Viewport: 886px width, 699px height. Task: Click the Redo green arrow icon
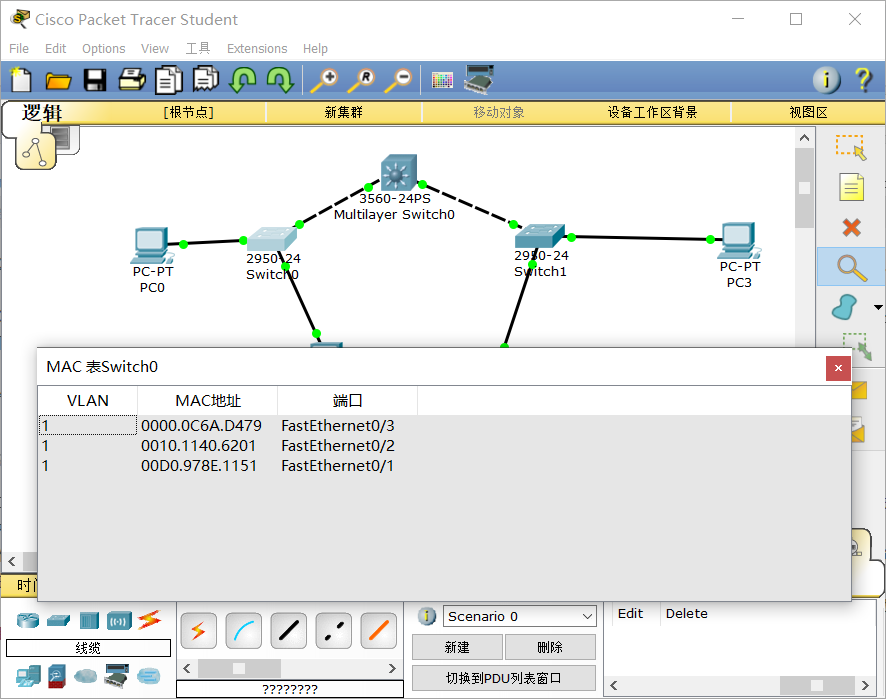click(280, 80)
